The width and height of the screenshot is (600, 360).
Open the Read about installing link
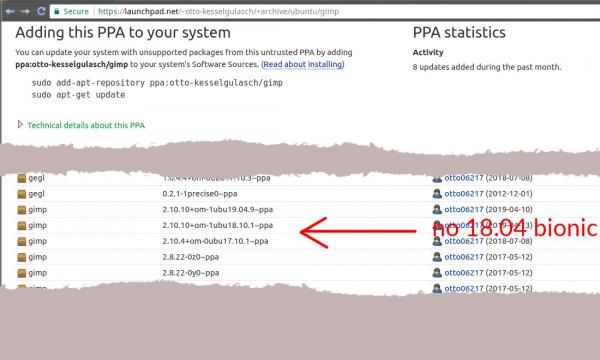pyautogui.click(x=303, y=64)
